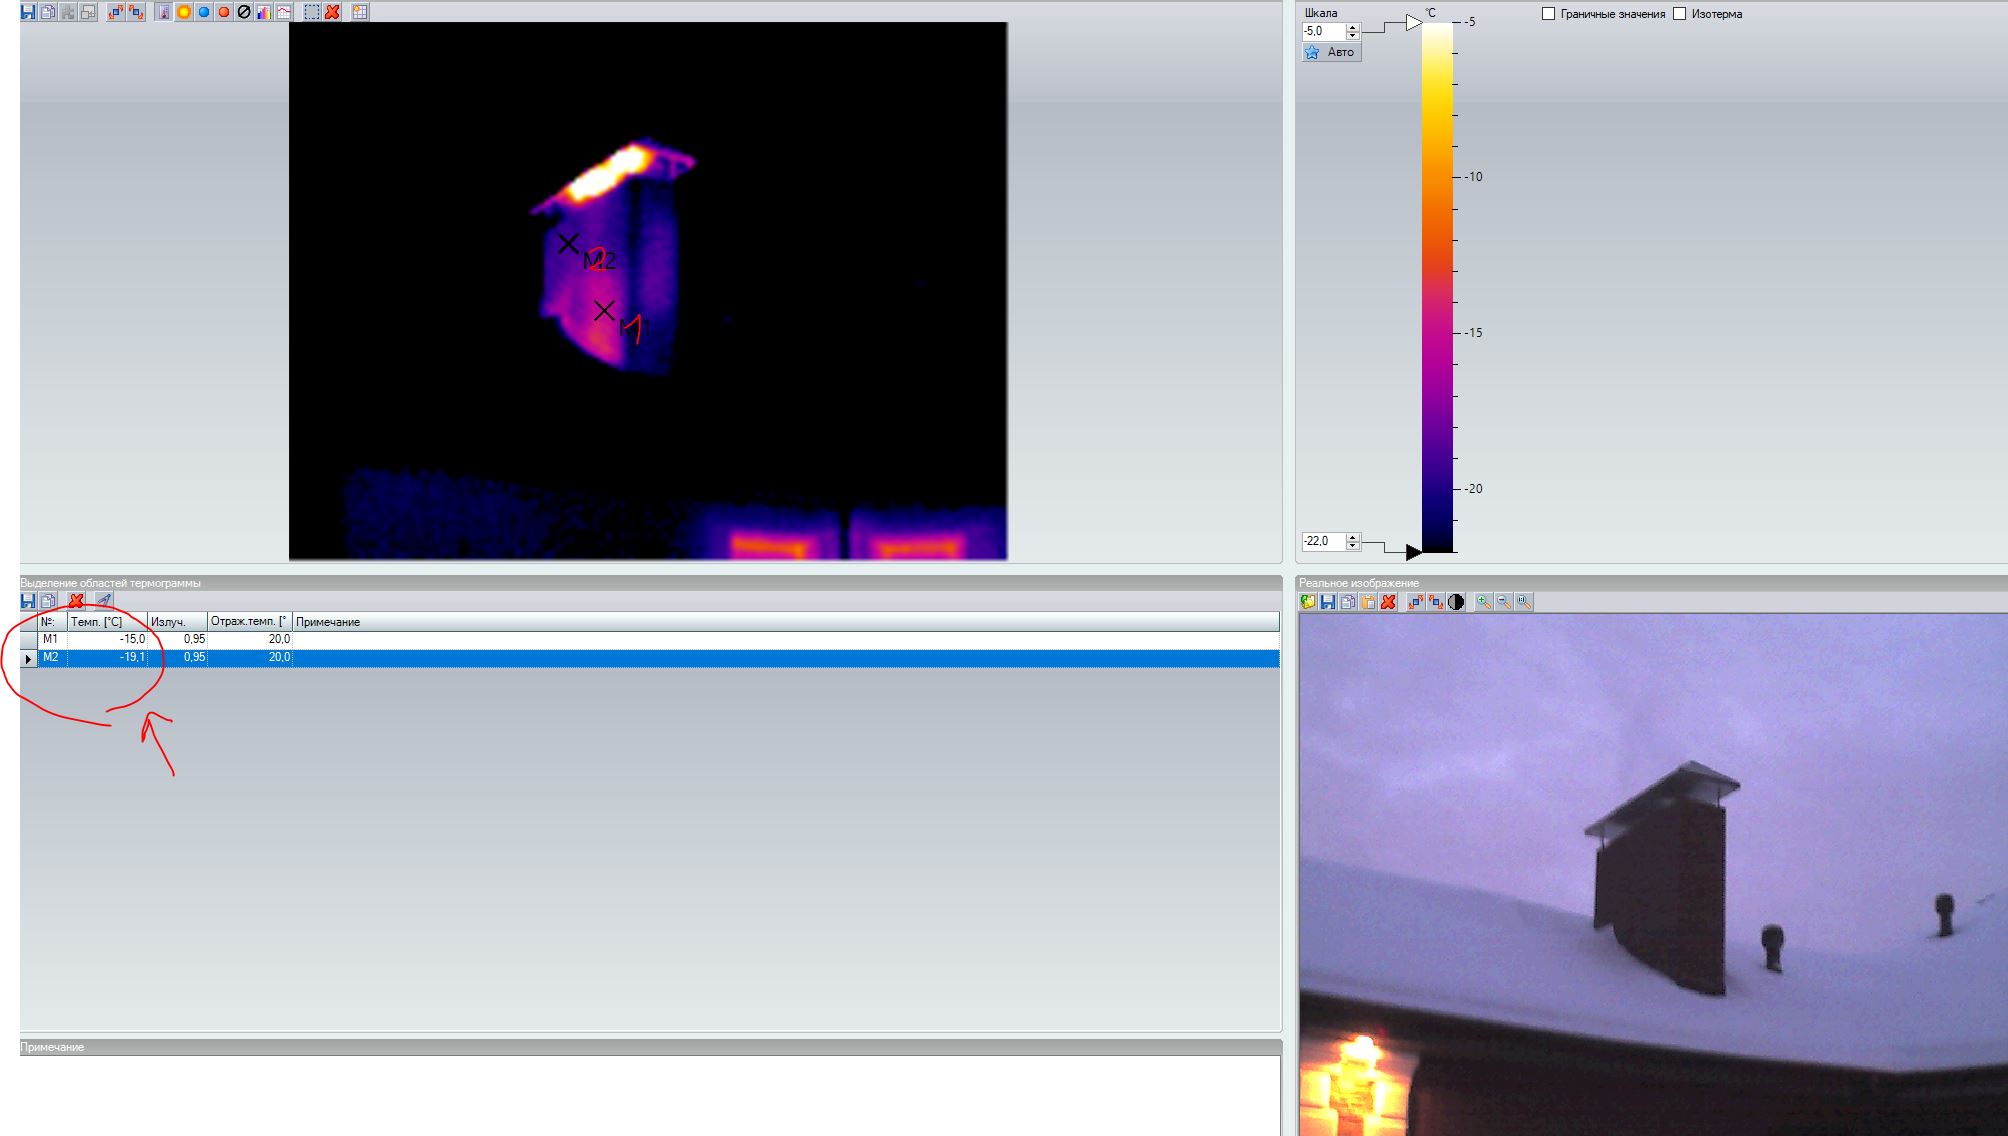Select the thermometer measure-point tool

[x=163, y=12]
